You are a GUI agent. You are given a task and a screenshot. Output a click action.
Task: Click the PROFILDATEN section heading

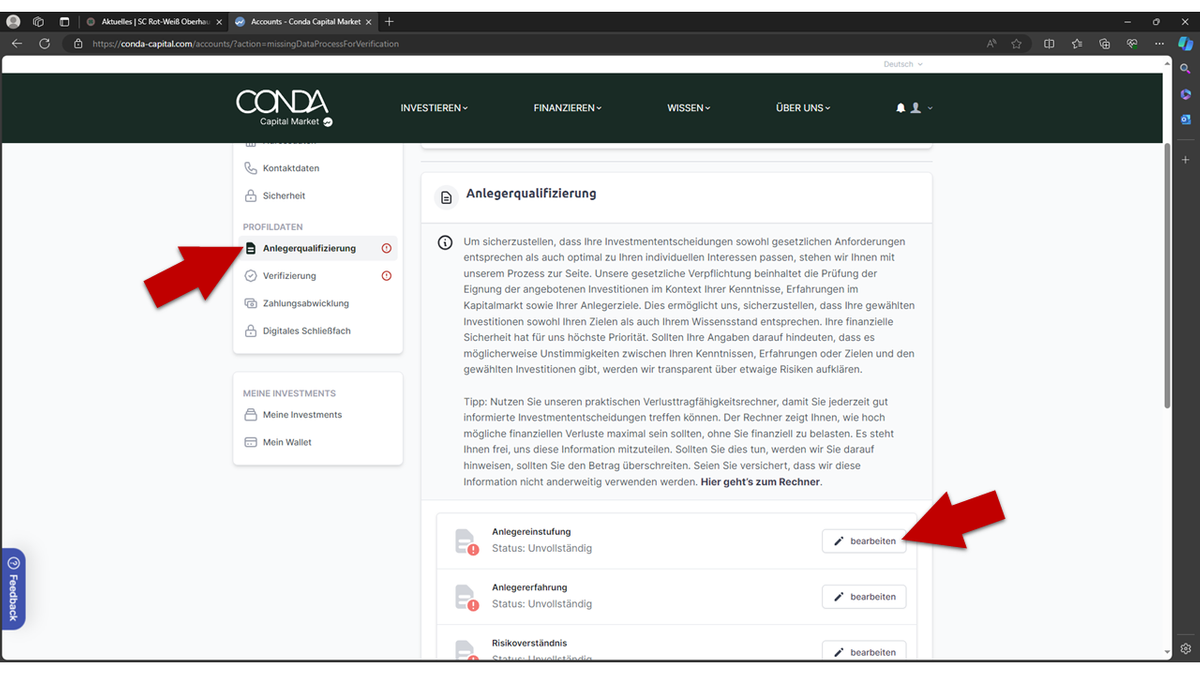tap(273, 227)
